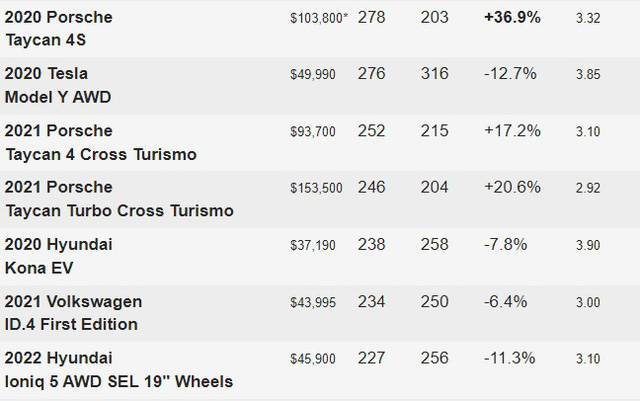Select the Hyundai Ioniq 5 AWD SEL name
The image size is (640, 401).
119,370
